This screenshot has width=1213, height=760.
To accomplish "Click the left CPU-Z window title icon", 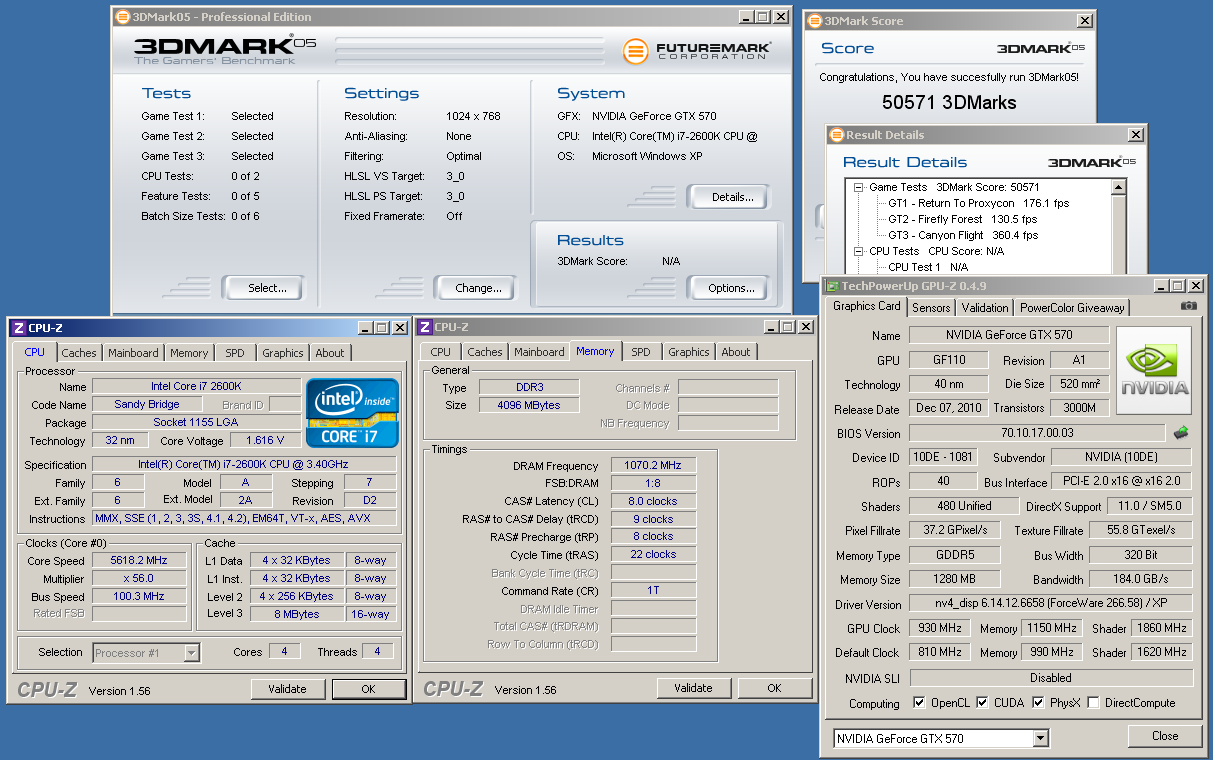I will coord(19,327).
